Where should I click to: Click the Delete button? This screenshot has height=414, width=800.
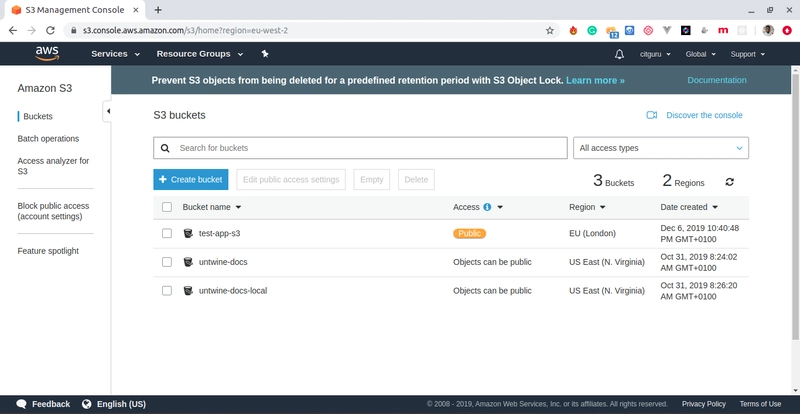(x=416, y=180)
